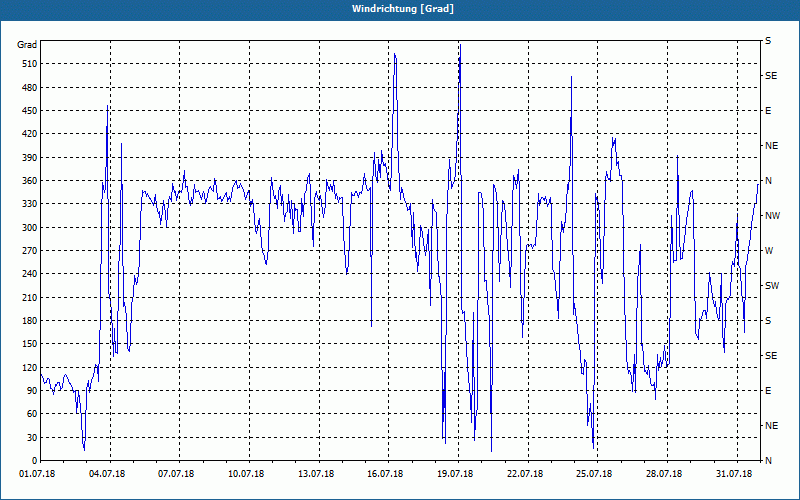800x500 pixels.
Task: Click the 420 y-axis tick label
Action: 30,134
